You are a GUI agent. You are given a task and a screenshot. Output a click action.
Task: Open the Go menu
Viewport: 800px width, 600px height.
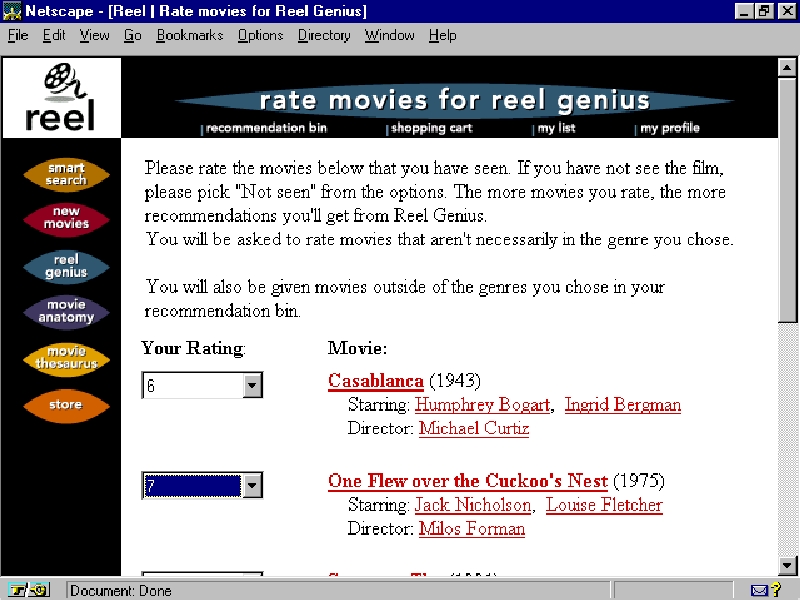(x=133, y=35)
